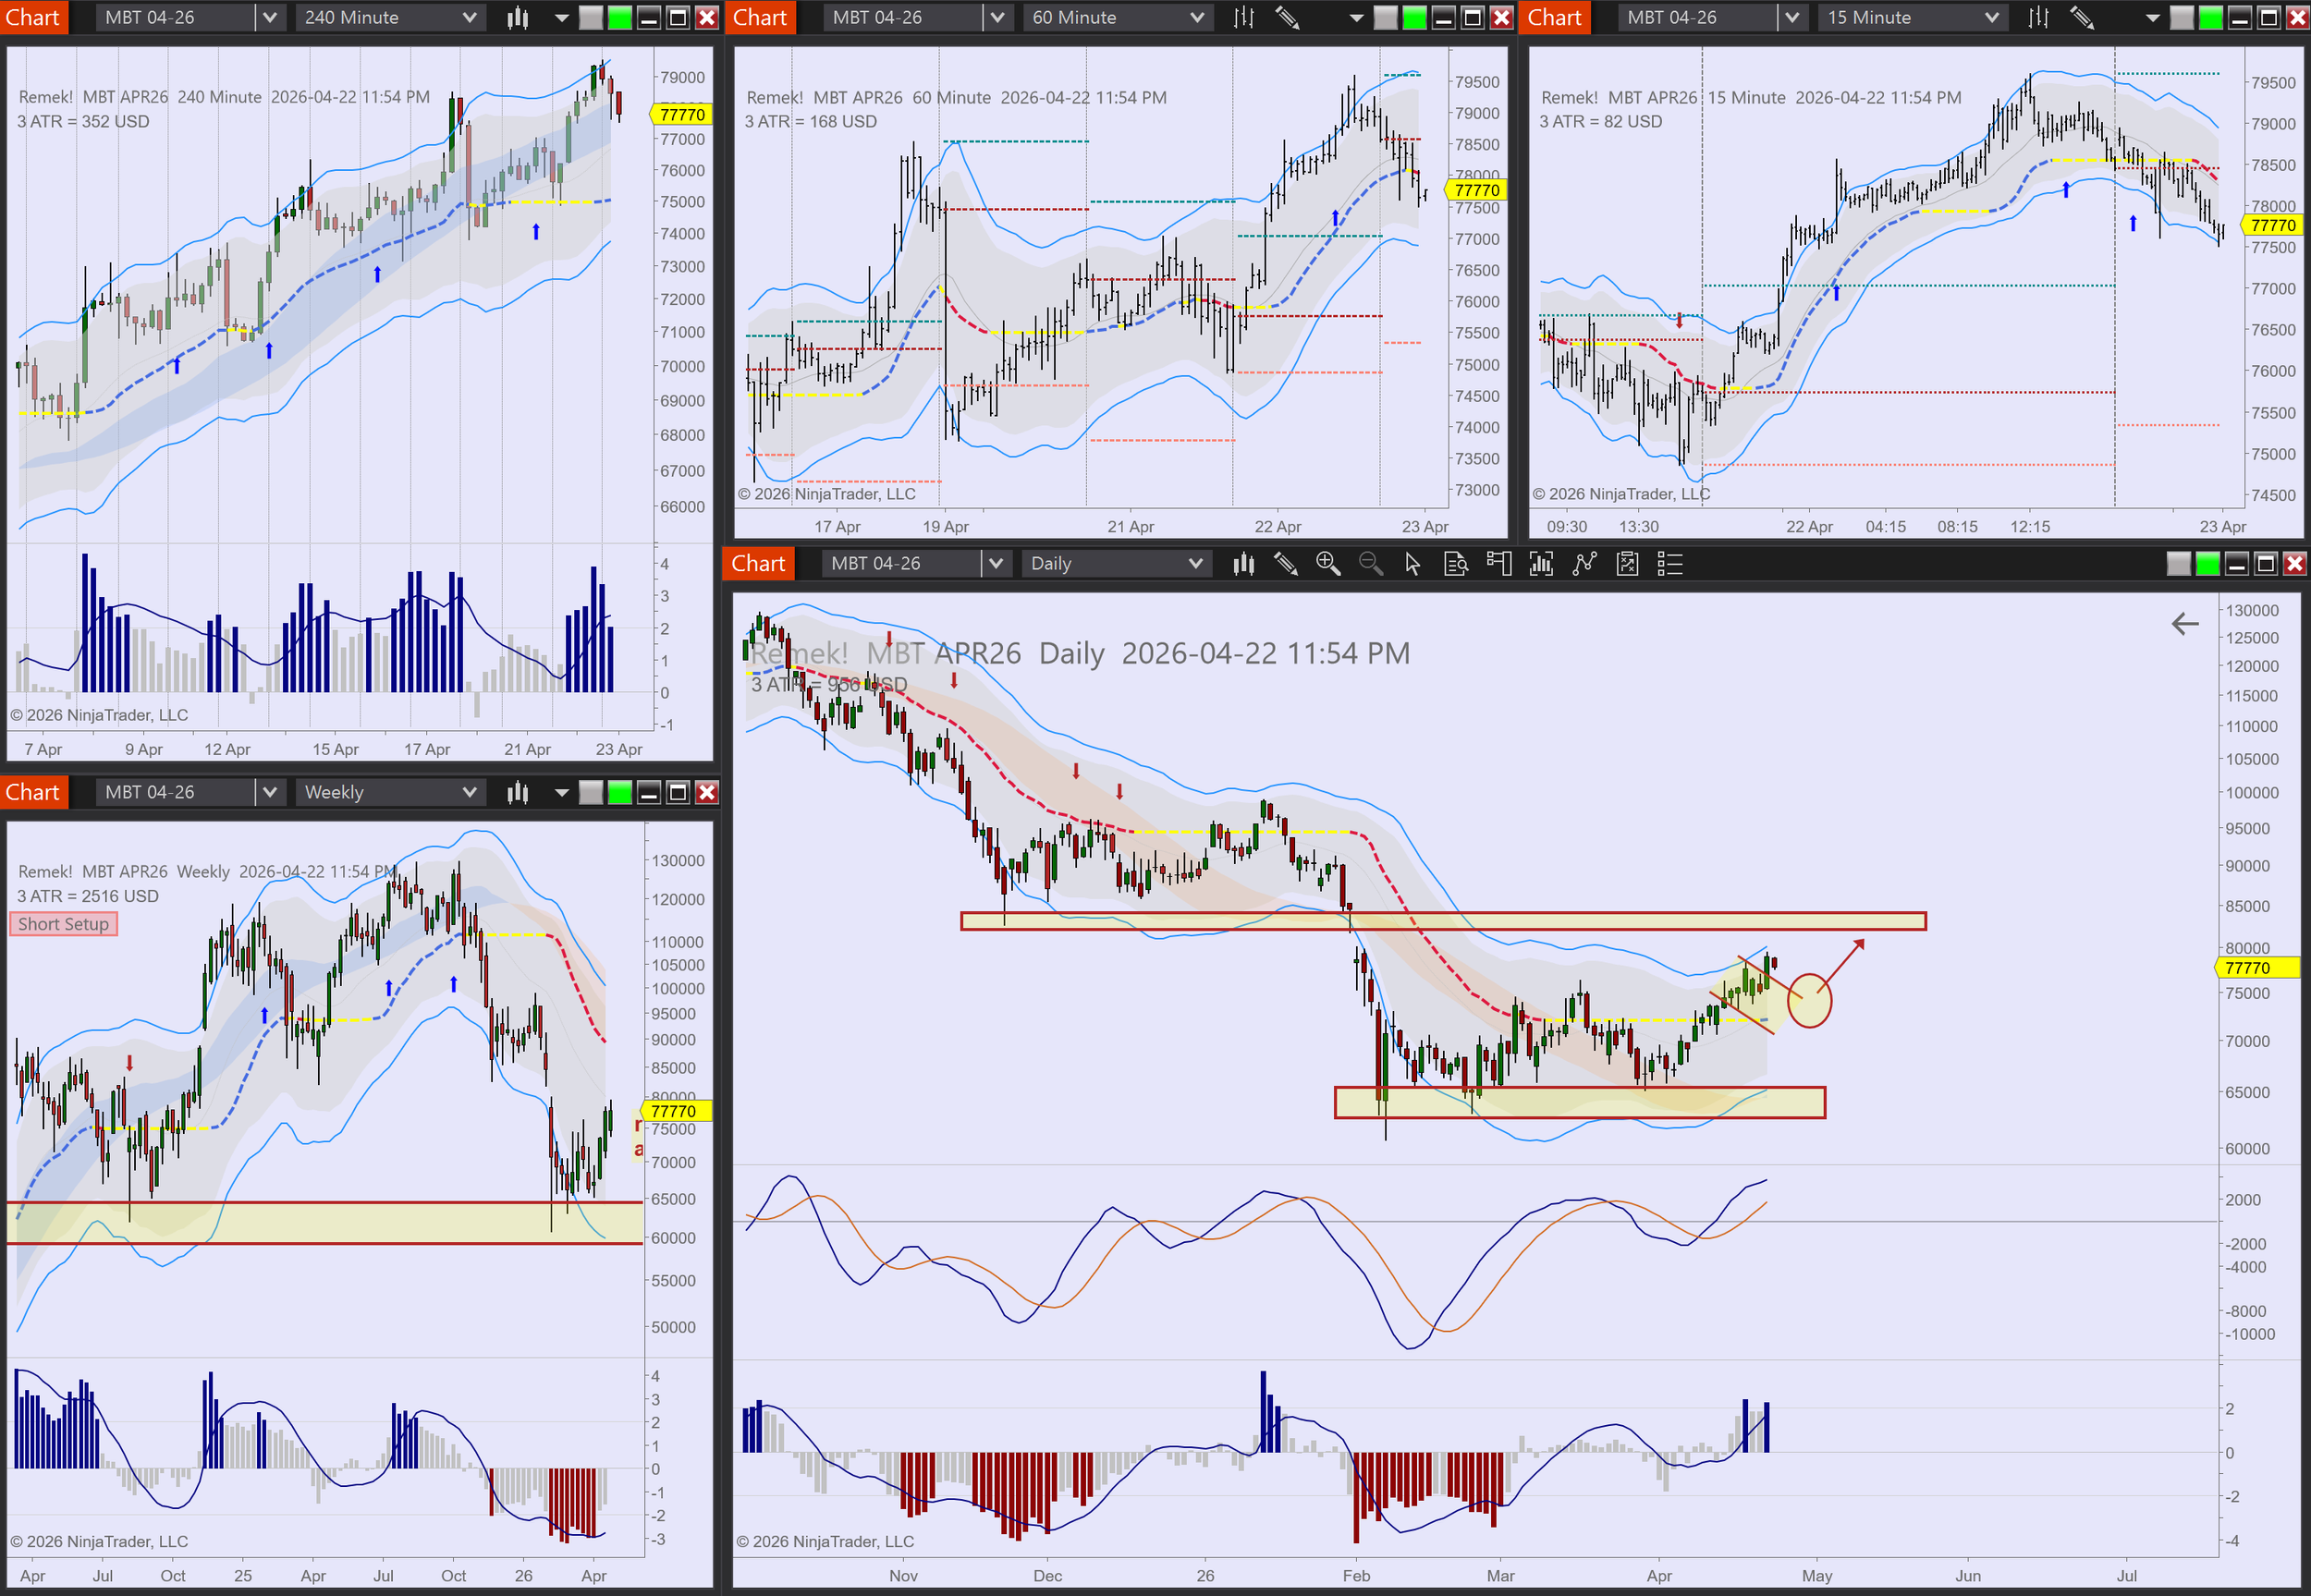Click back arrow on Daily chart
2311x1596 pixels.
[x=2185, y=624]
